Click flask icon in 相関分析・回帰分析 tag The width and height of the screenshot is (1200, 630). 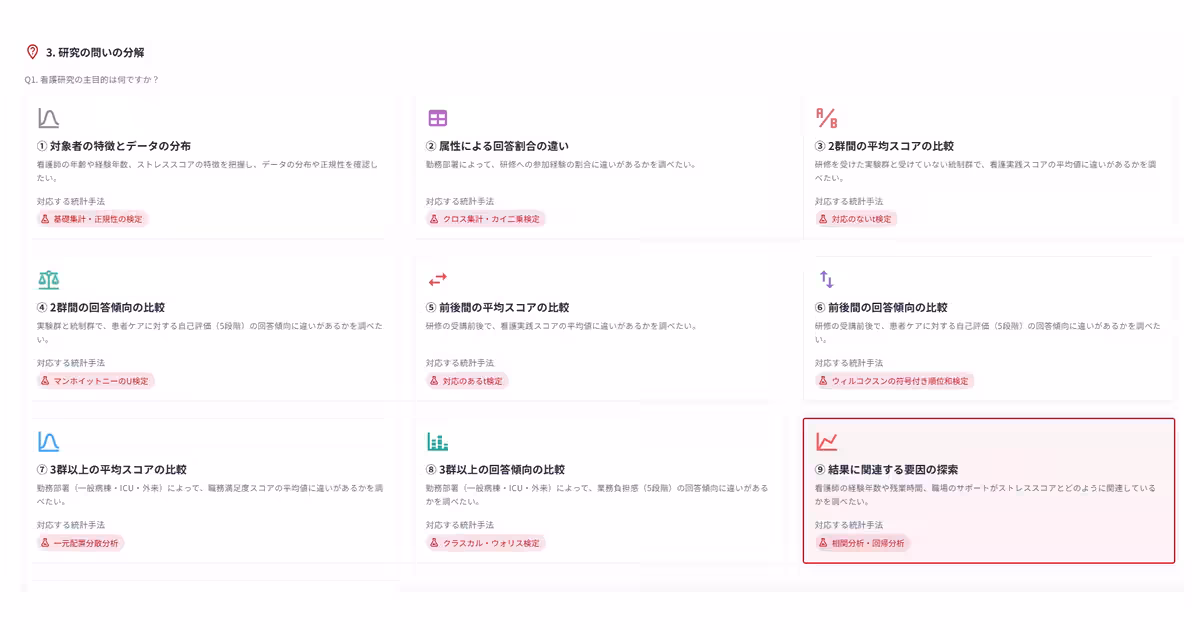coord(823,543)
